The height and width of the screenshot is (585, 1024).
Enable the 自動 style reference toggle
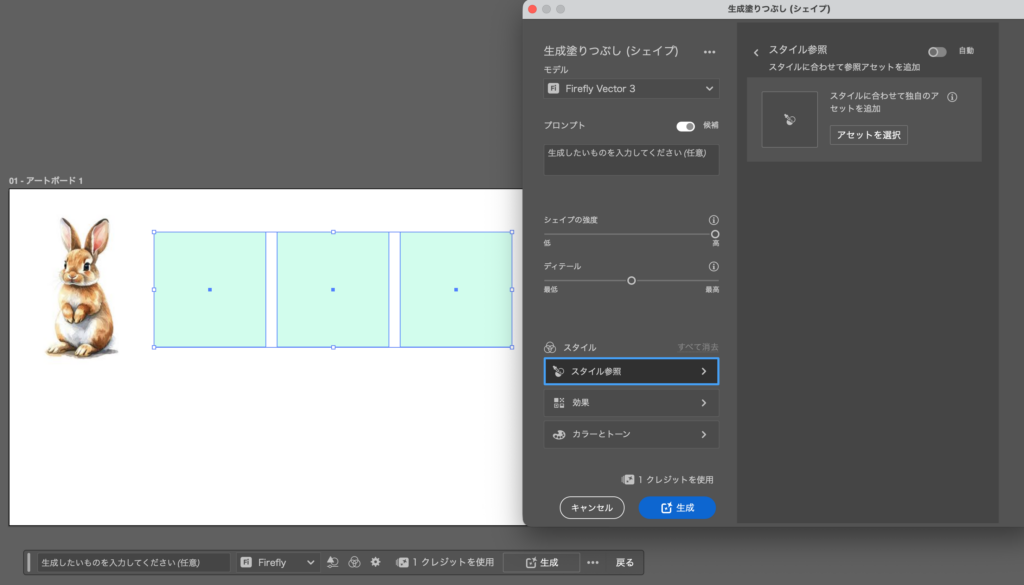937,51
